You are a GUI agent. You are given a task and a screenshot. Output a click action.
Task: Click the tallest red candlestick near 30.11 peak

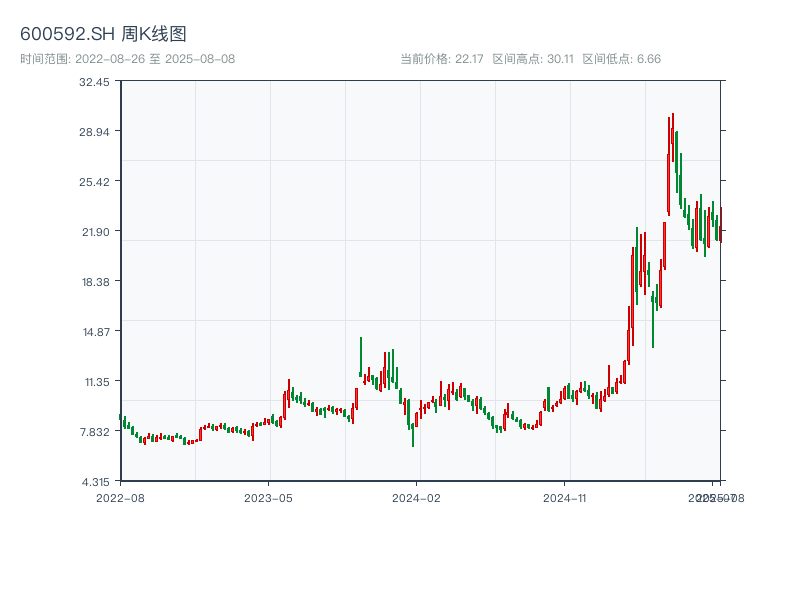[x=673, y=138]
